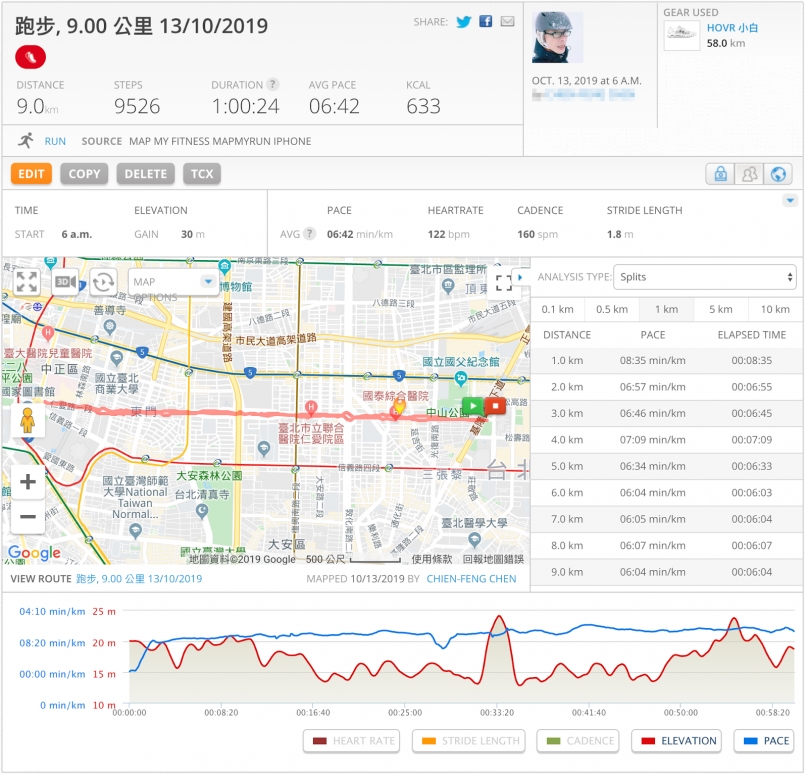This screenshot has height=774, width=805.
Task: Collapse stats panel with blue arrow
Action: coord(790,200)
